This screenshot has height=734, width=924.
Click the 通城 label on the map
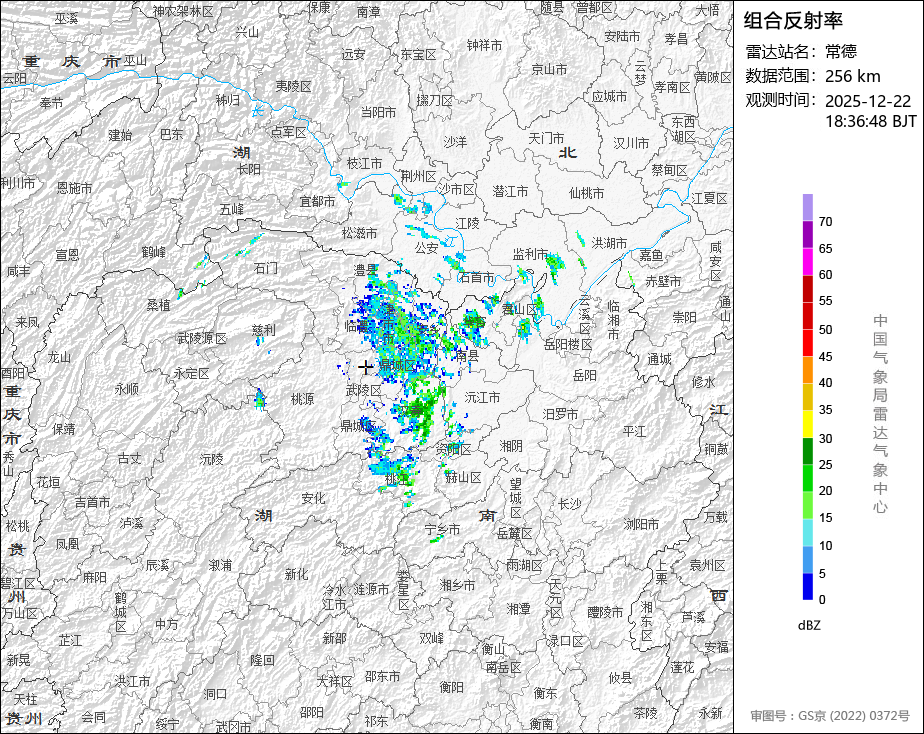pyautogui.click(x=659, y=359)
